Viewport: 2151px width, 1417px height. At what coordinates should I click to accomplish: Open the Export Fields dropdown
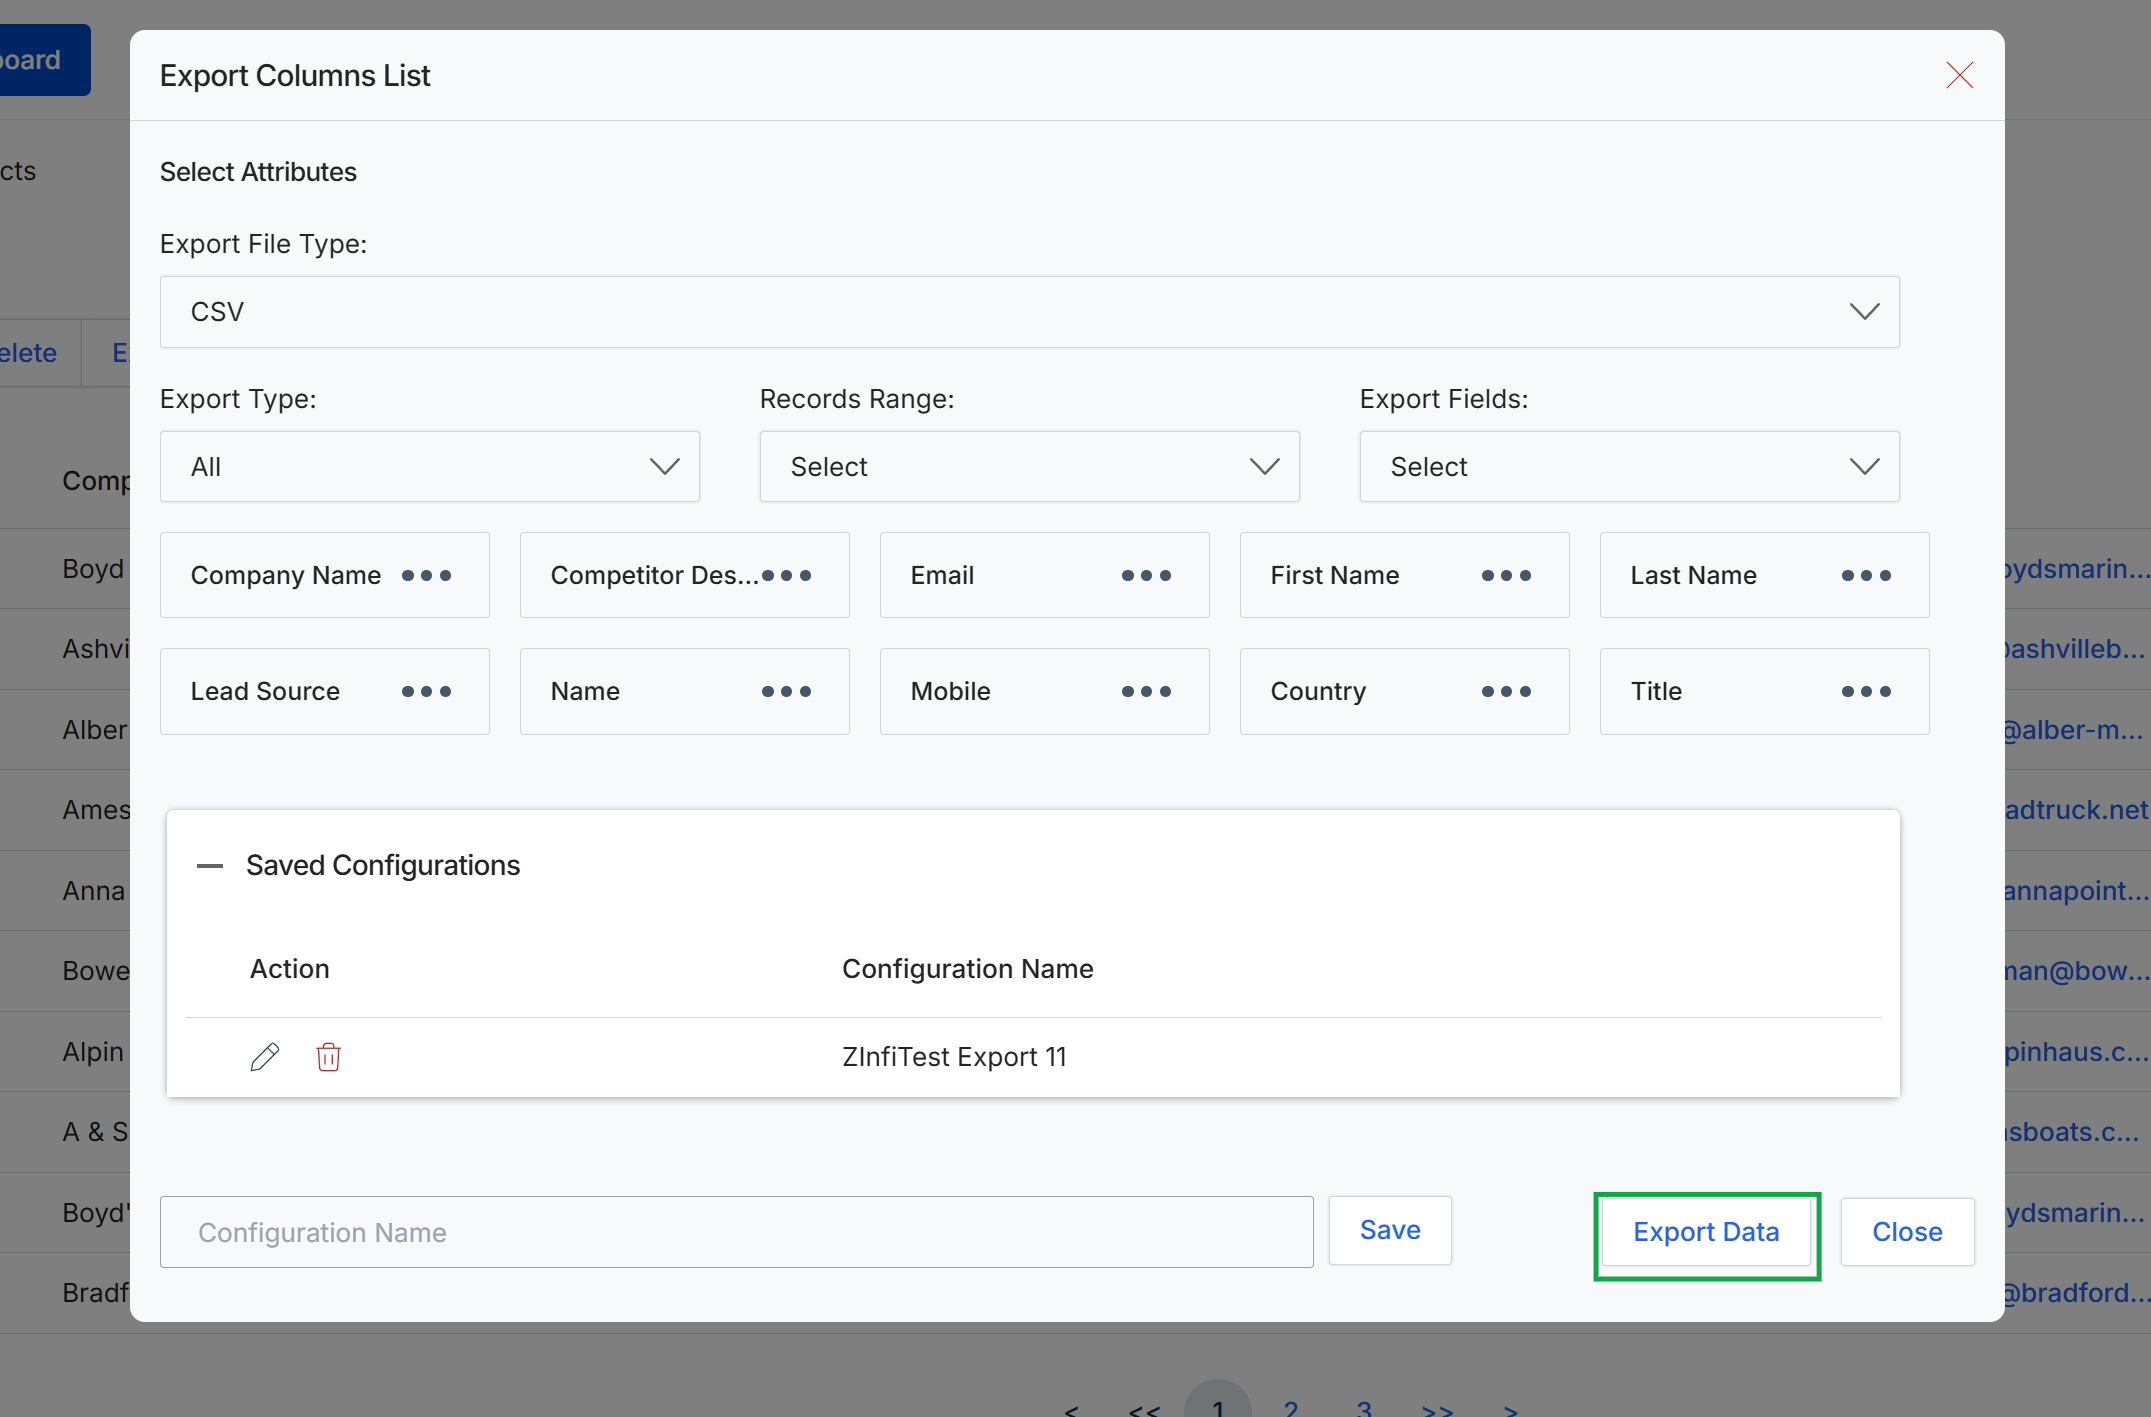[x=1629, y=467]
